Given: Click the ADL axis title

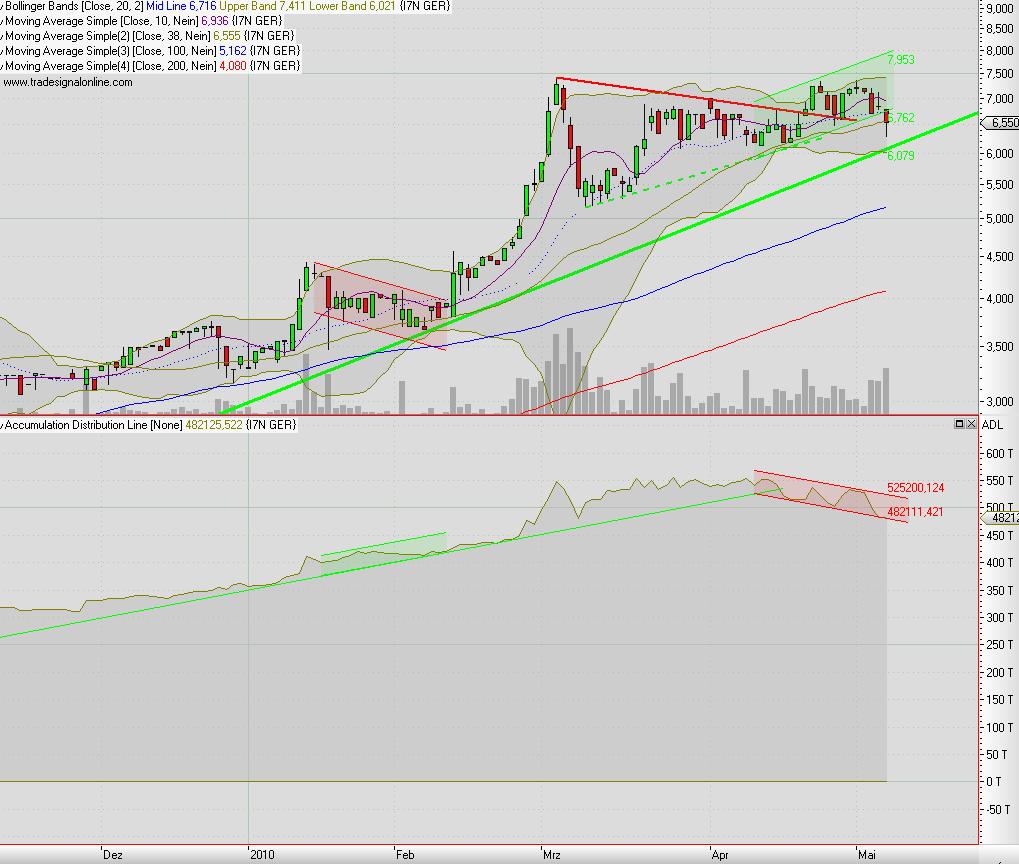Looking at the screenshot, I should [x=992, y=425].
